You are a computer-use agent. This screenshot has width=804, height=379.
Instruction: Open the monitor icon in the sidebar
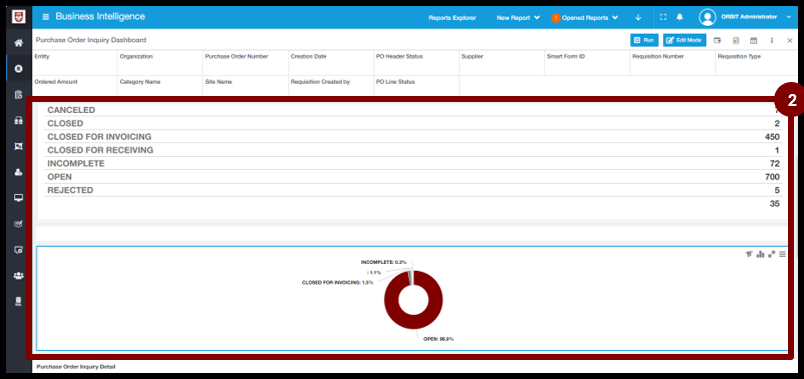pos(18,198)
